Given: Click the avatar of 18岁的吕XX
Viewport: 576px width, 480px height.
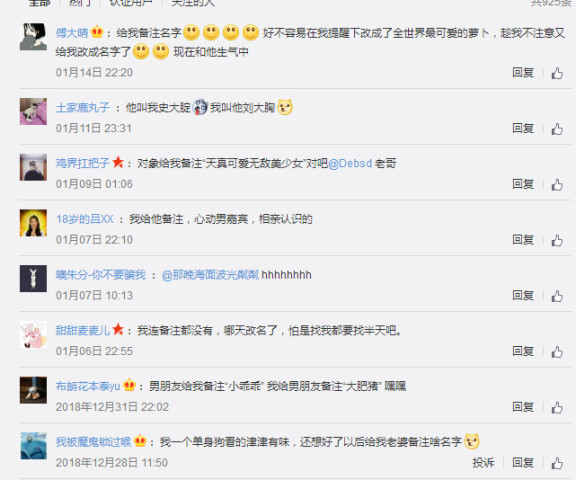Looking at the screenshot, I should click(33, 223).
